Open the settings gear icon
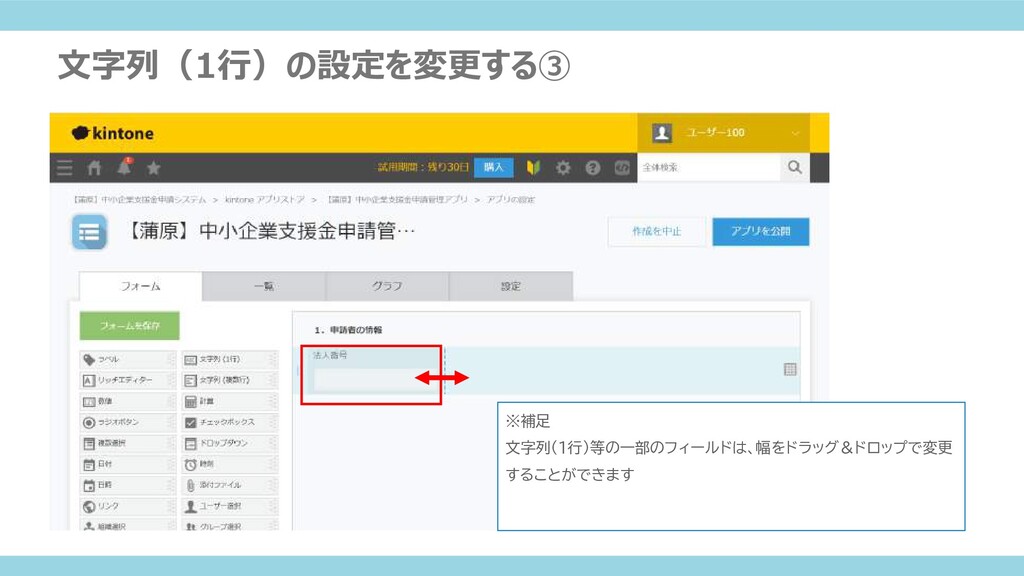The height and width of the screenshot is (576, 1024). [563, 168]
